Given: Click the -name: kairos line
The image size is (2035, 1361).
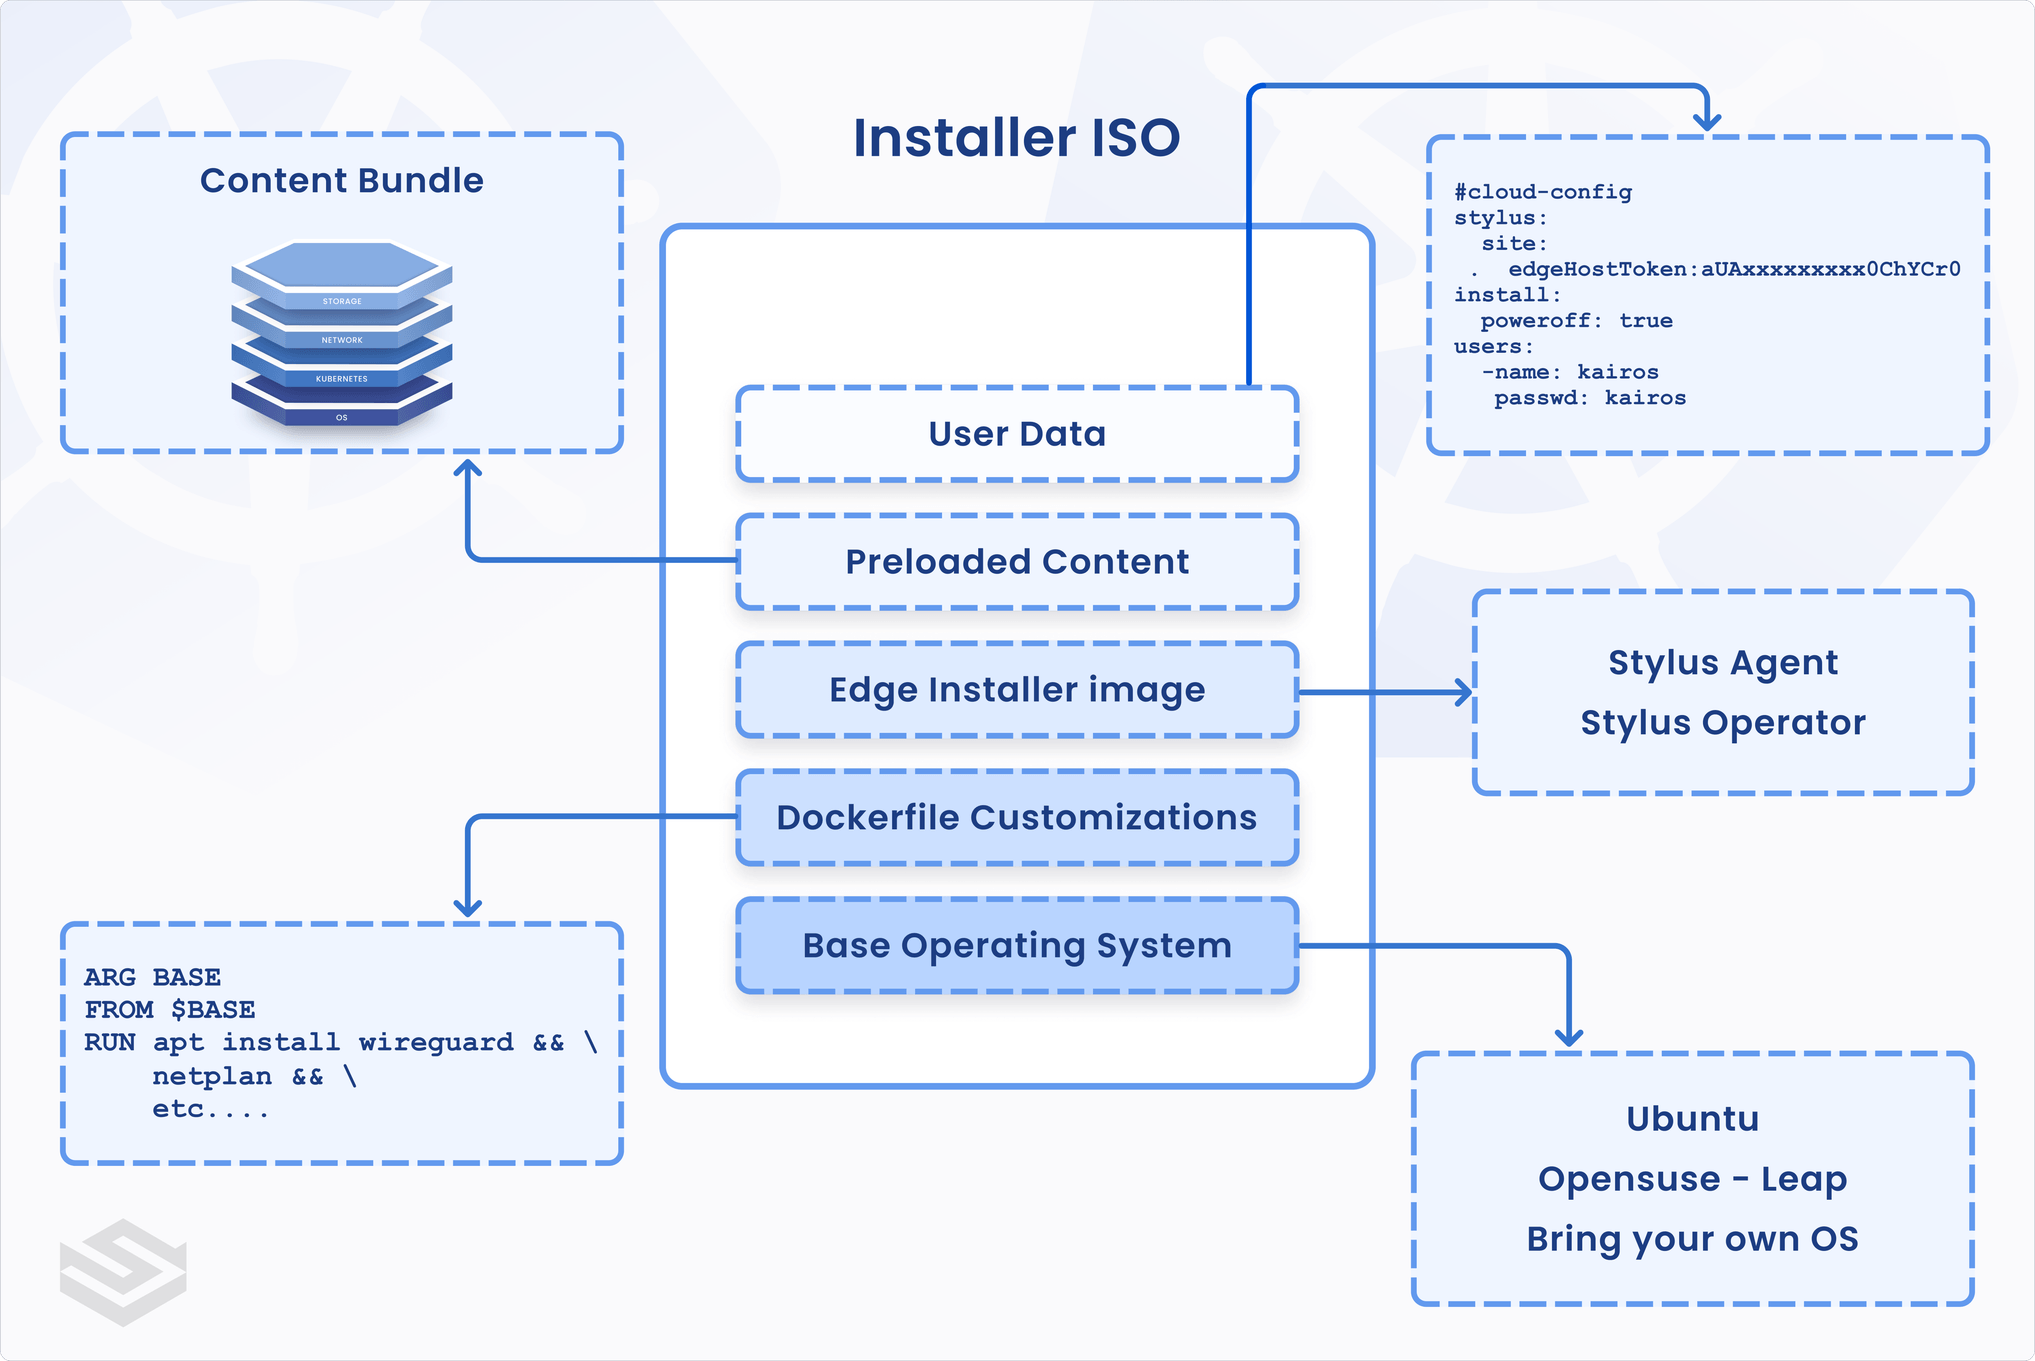Looking at the screenshot, I should [x=1570, y=372].
